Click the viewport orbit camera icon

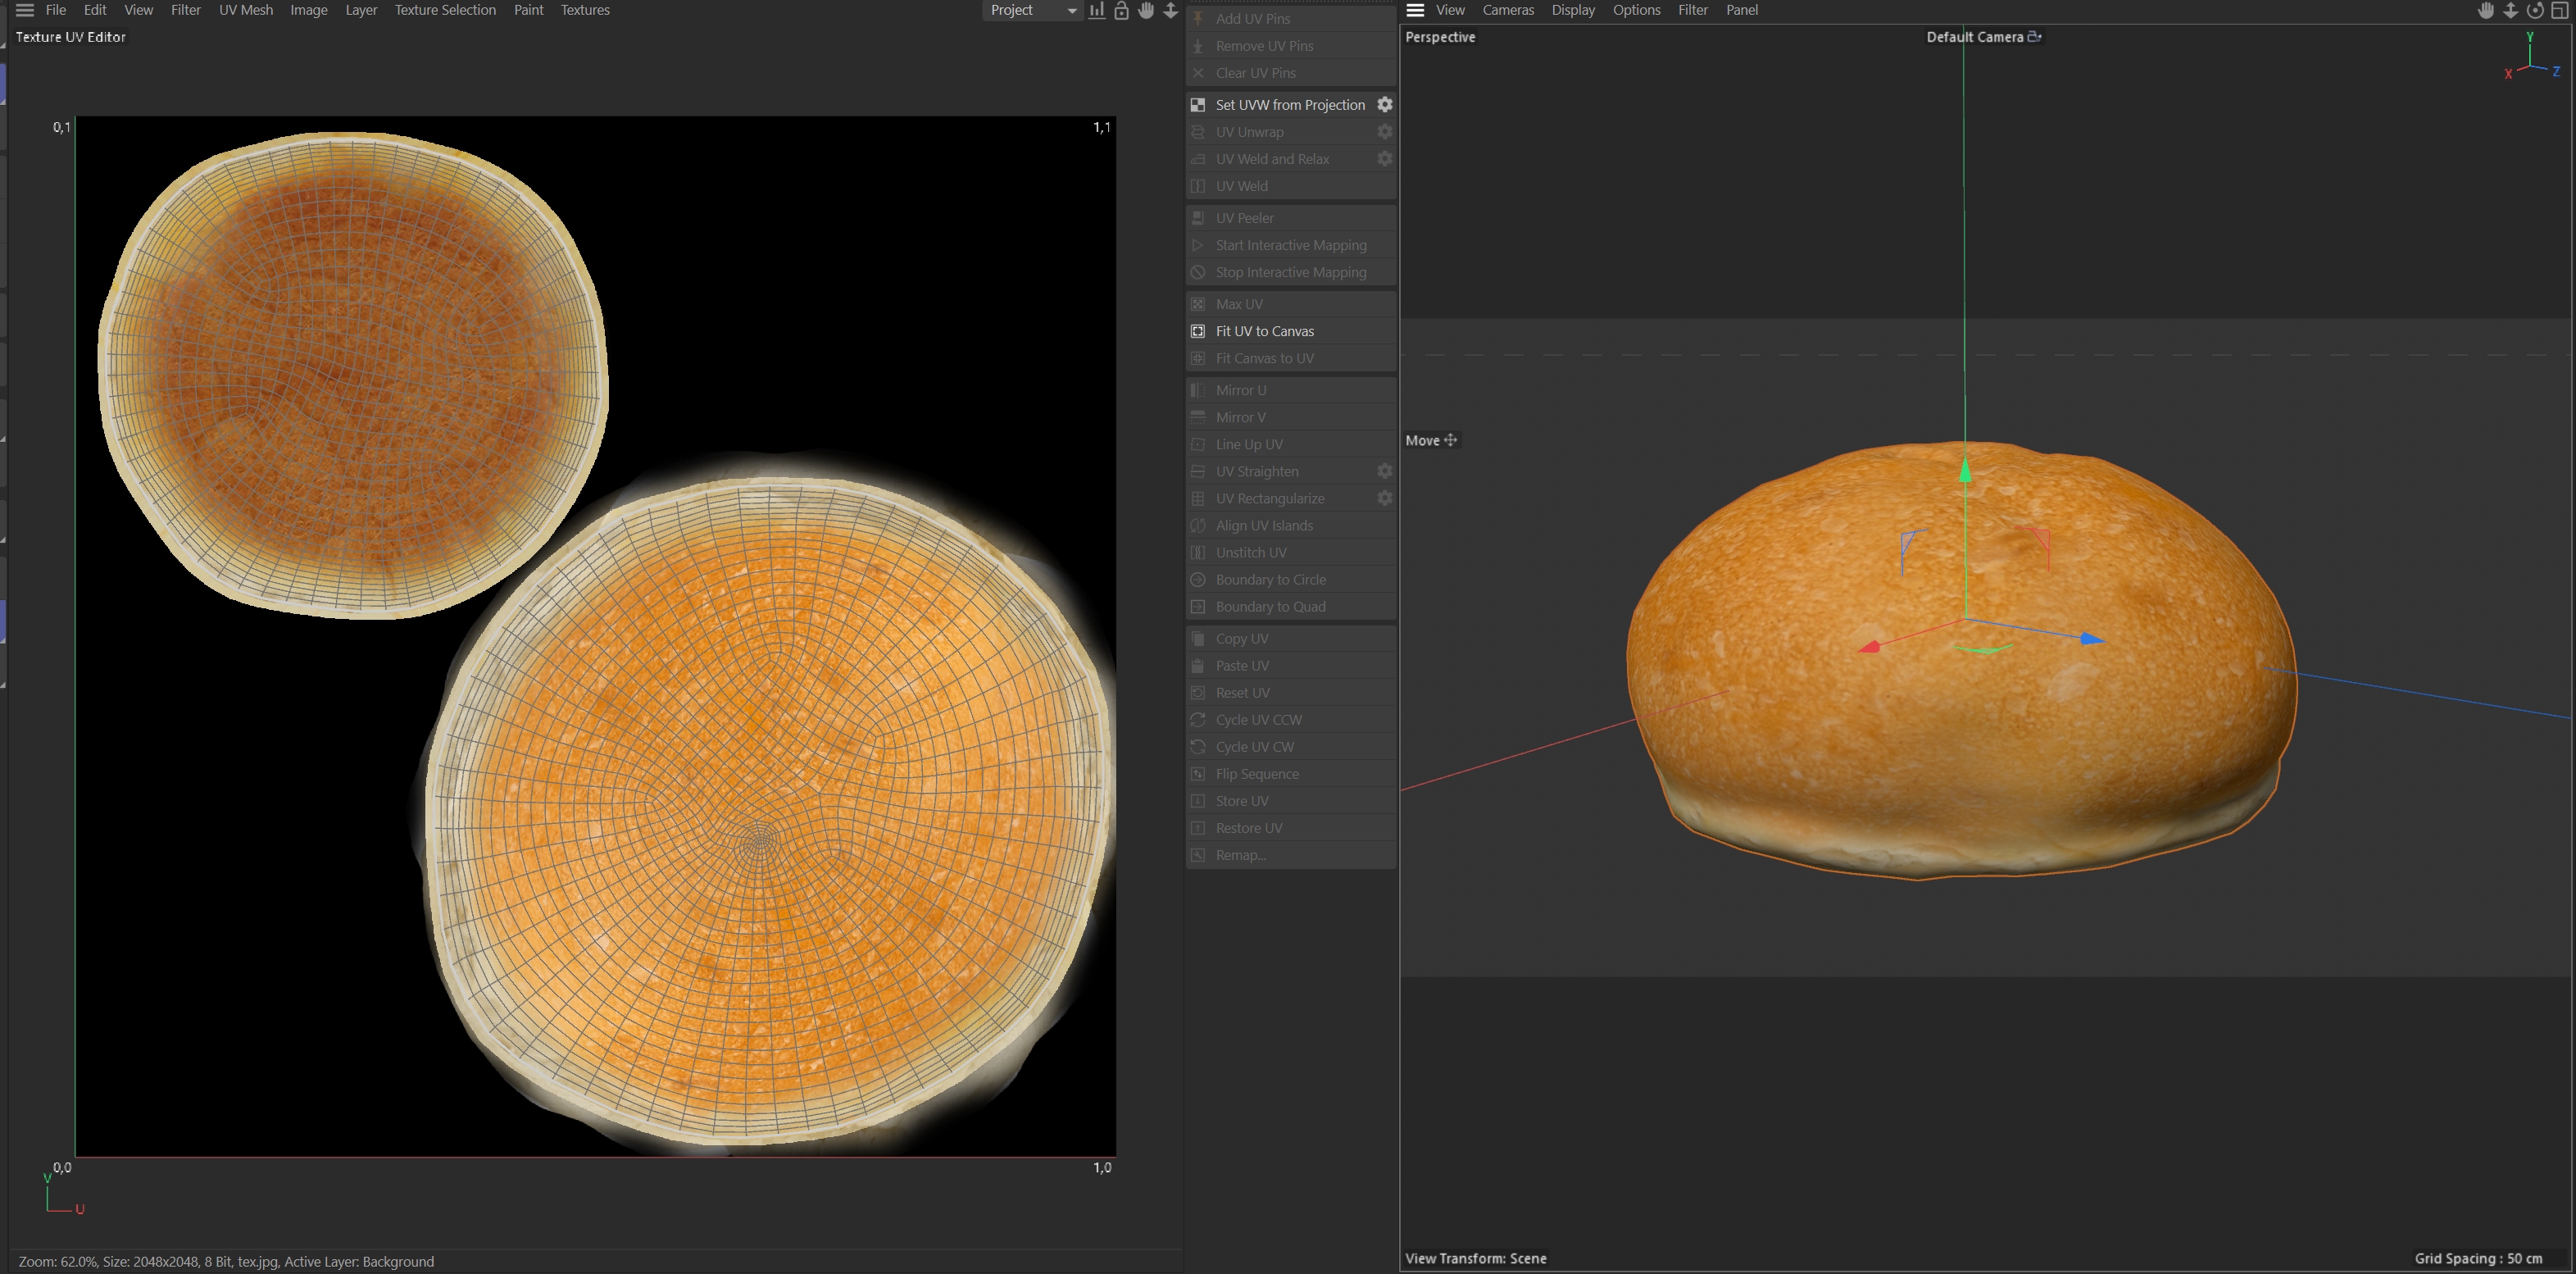point(2535,11)
